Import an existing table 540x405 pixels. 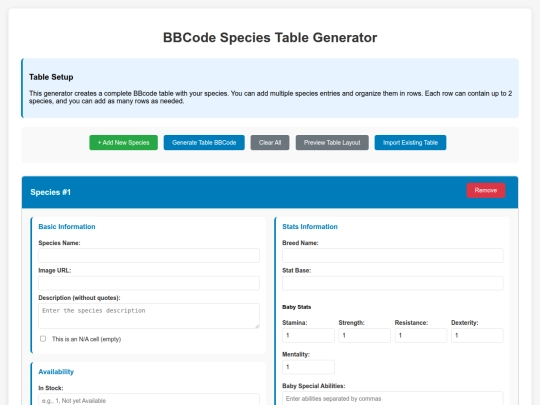pyautogui.click(x=410, y=143)
